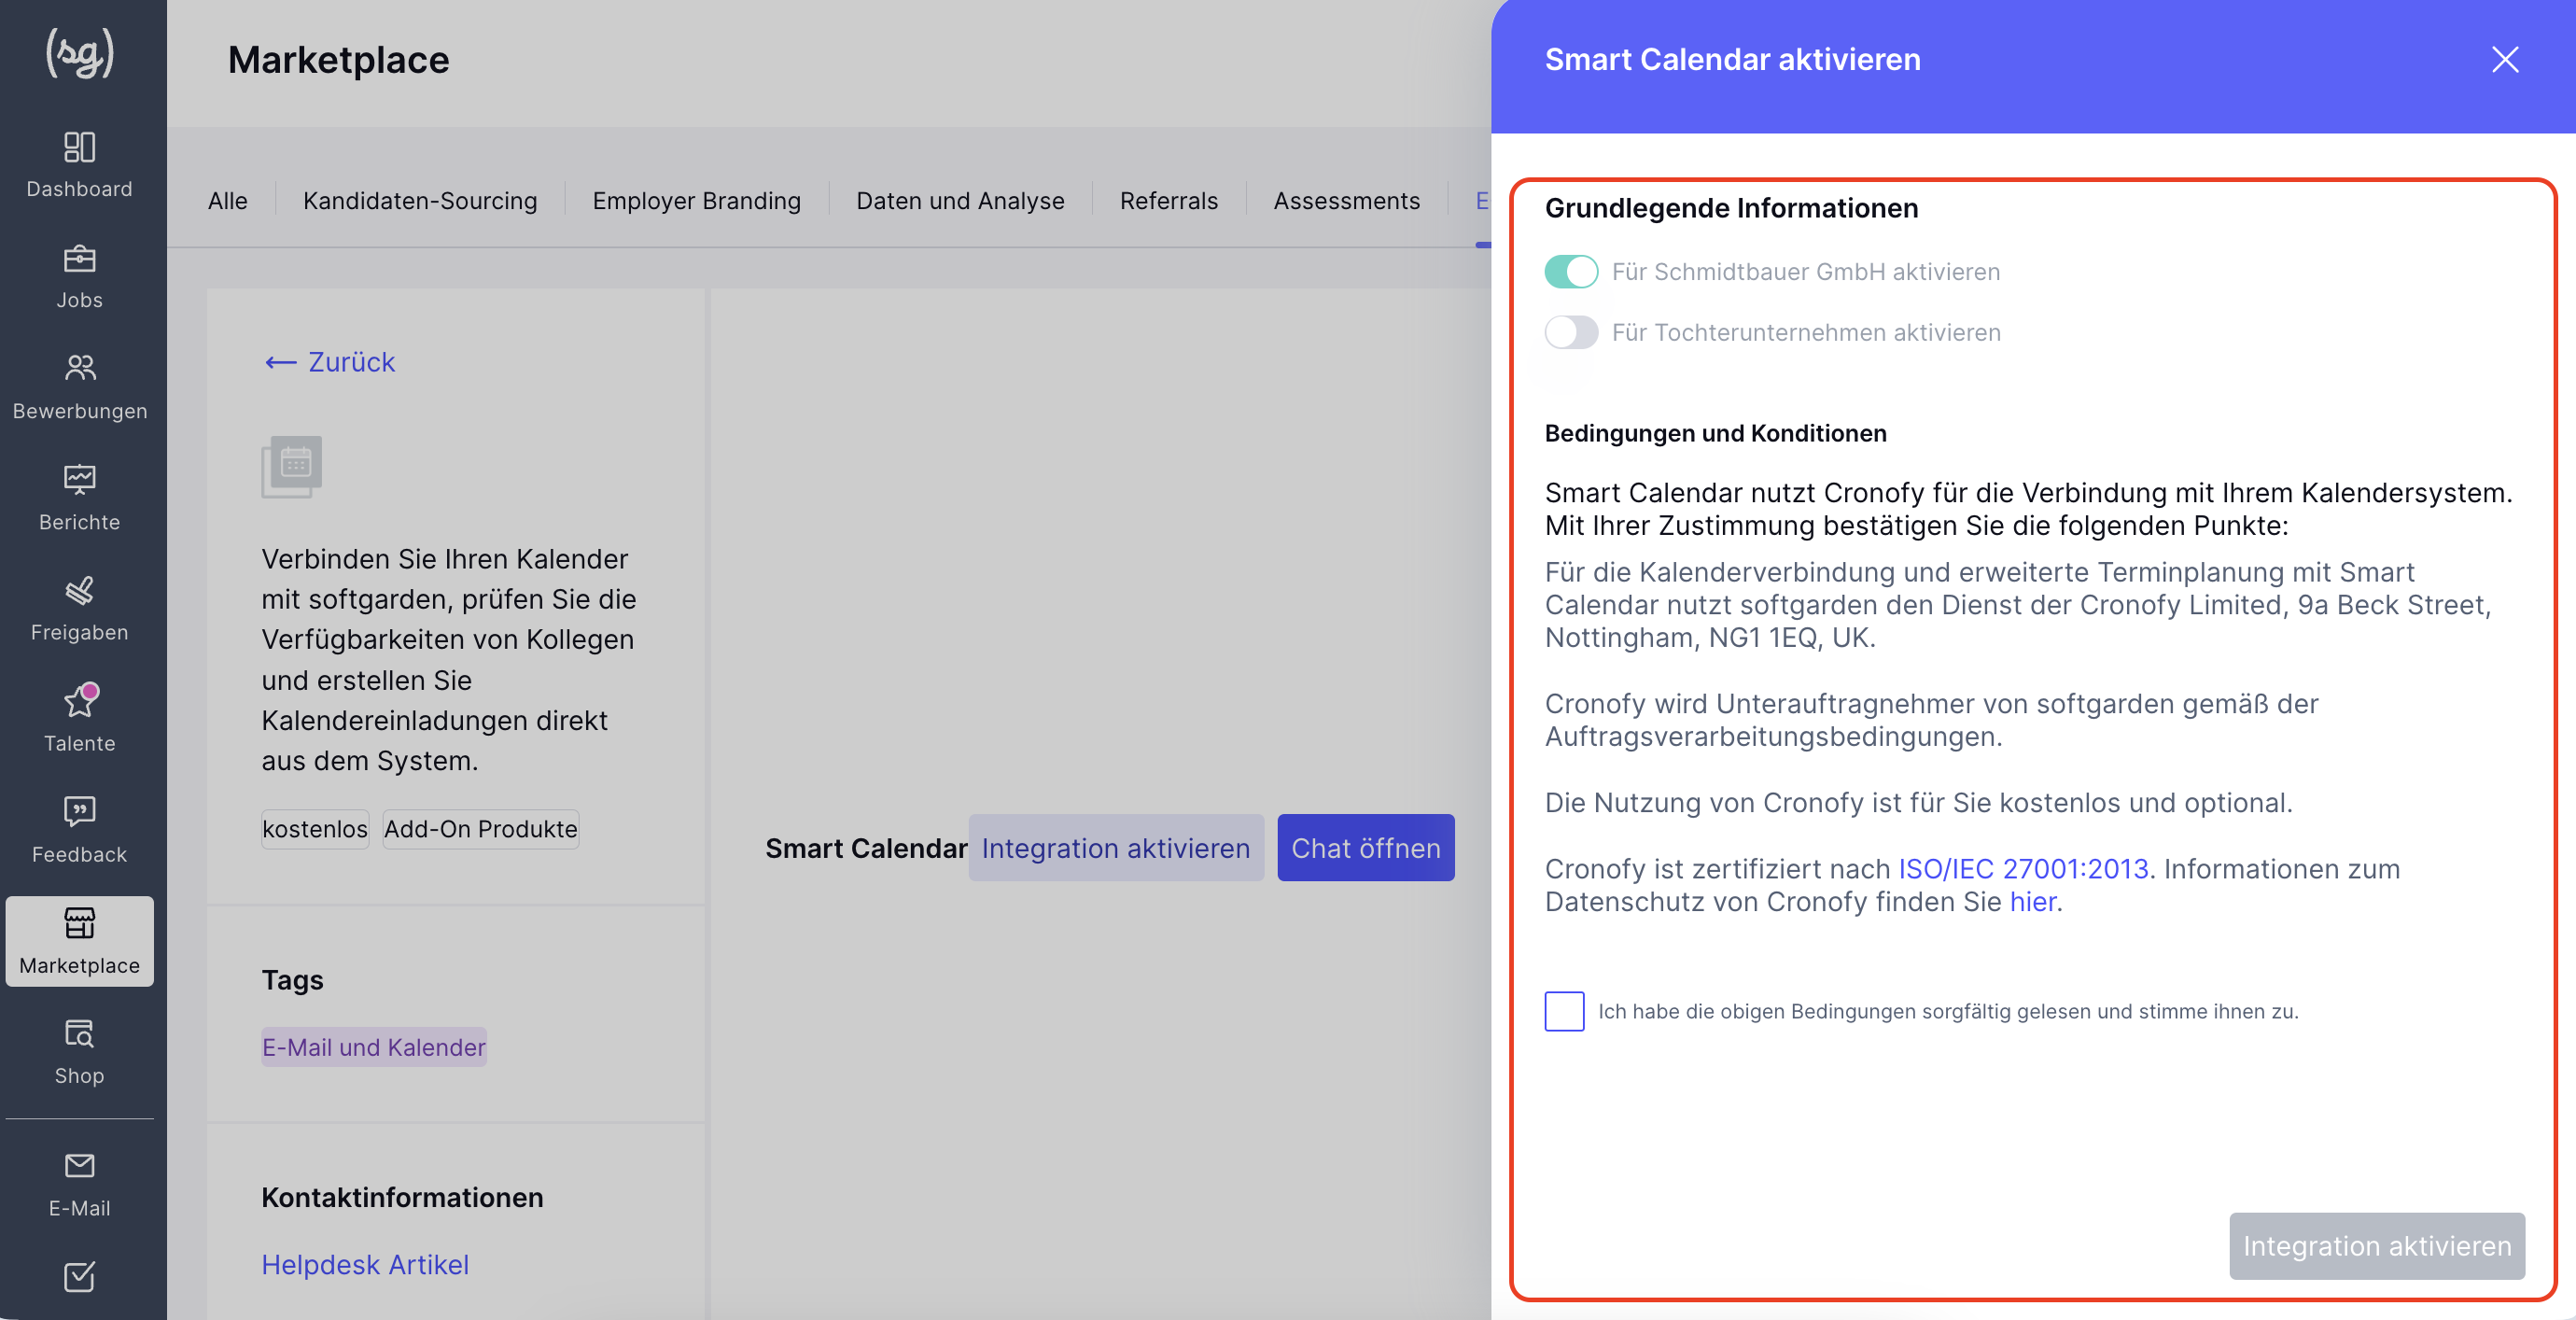Click the Kontaktinformationen heading

401,1197
